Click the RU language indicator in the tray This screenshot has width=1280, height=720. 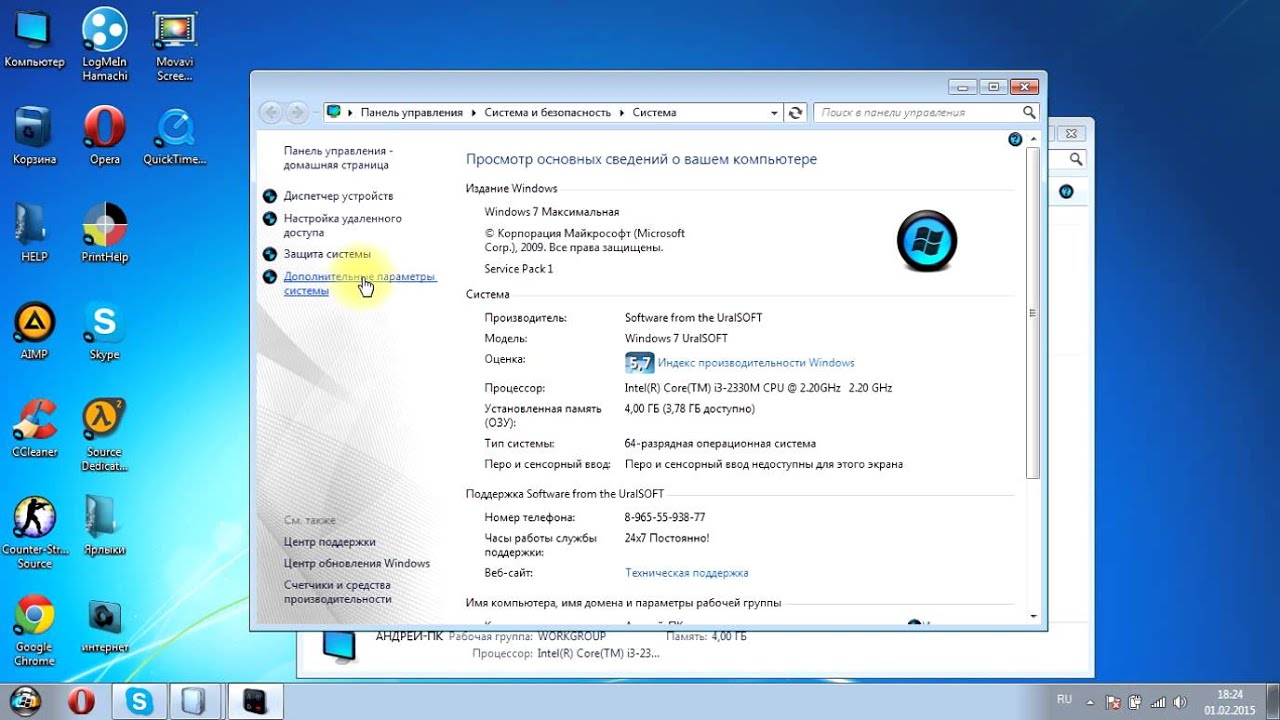pos(1065,699)
